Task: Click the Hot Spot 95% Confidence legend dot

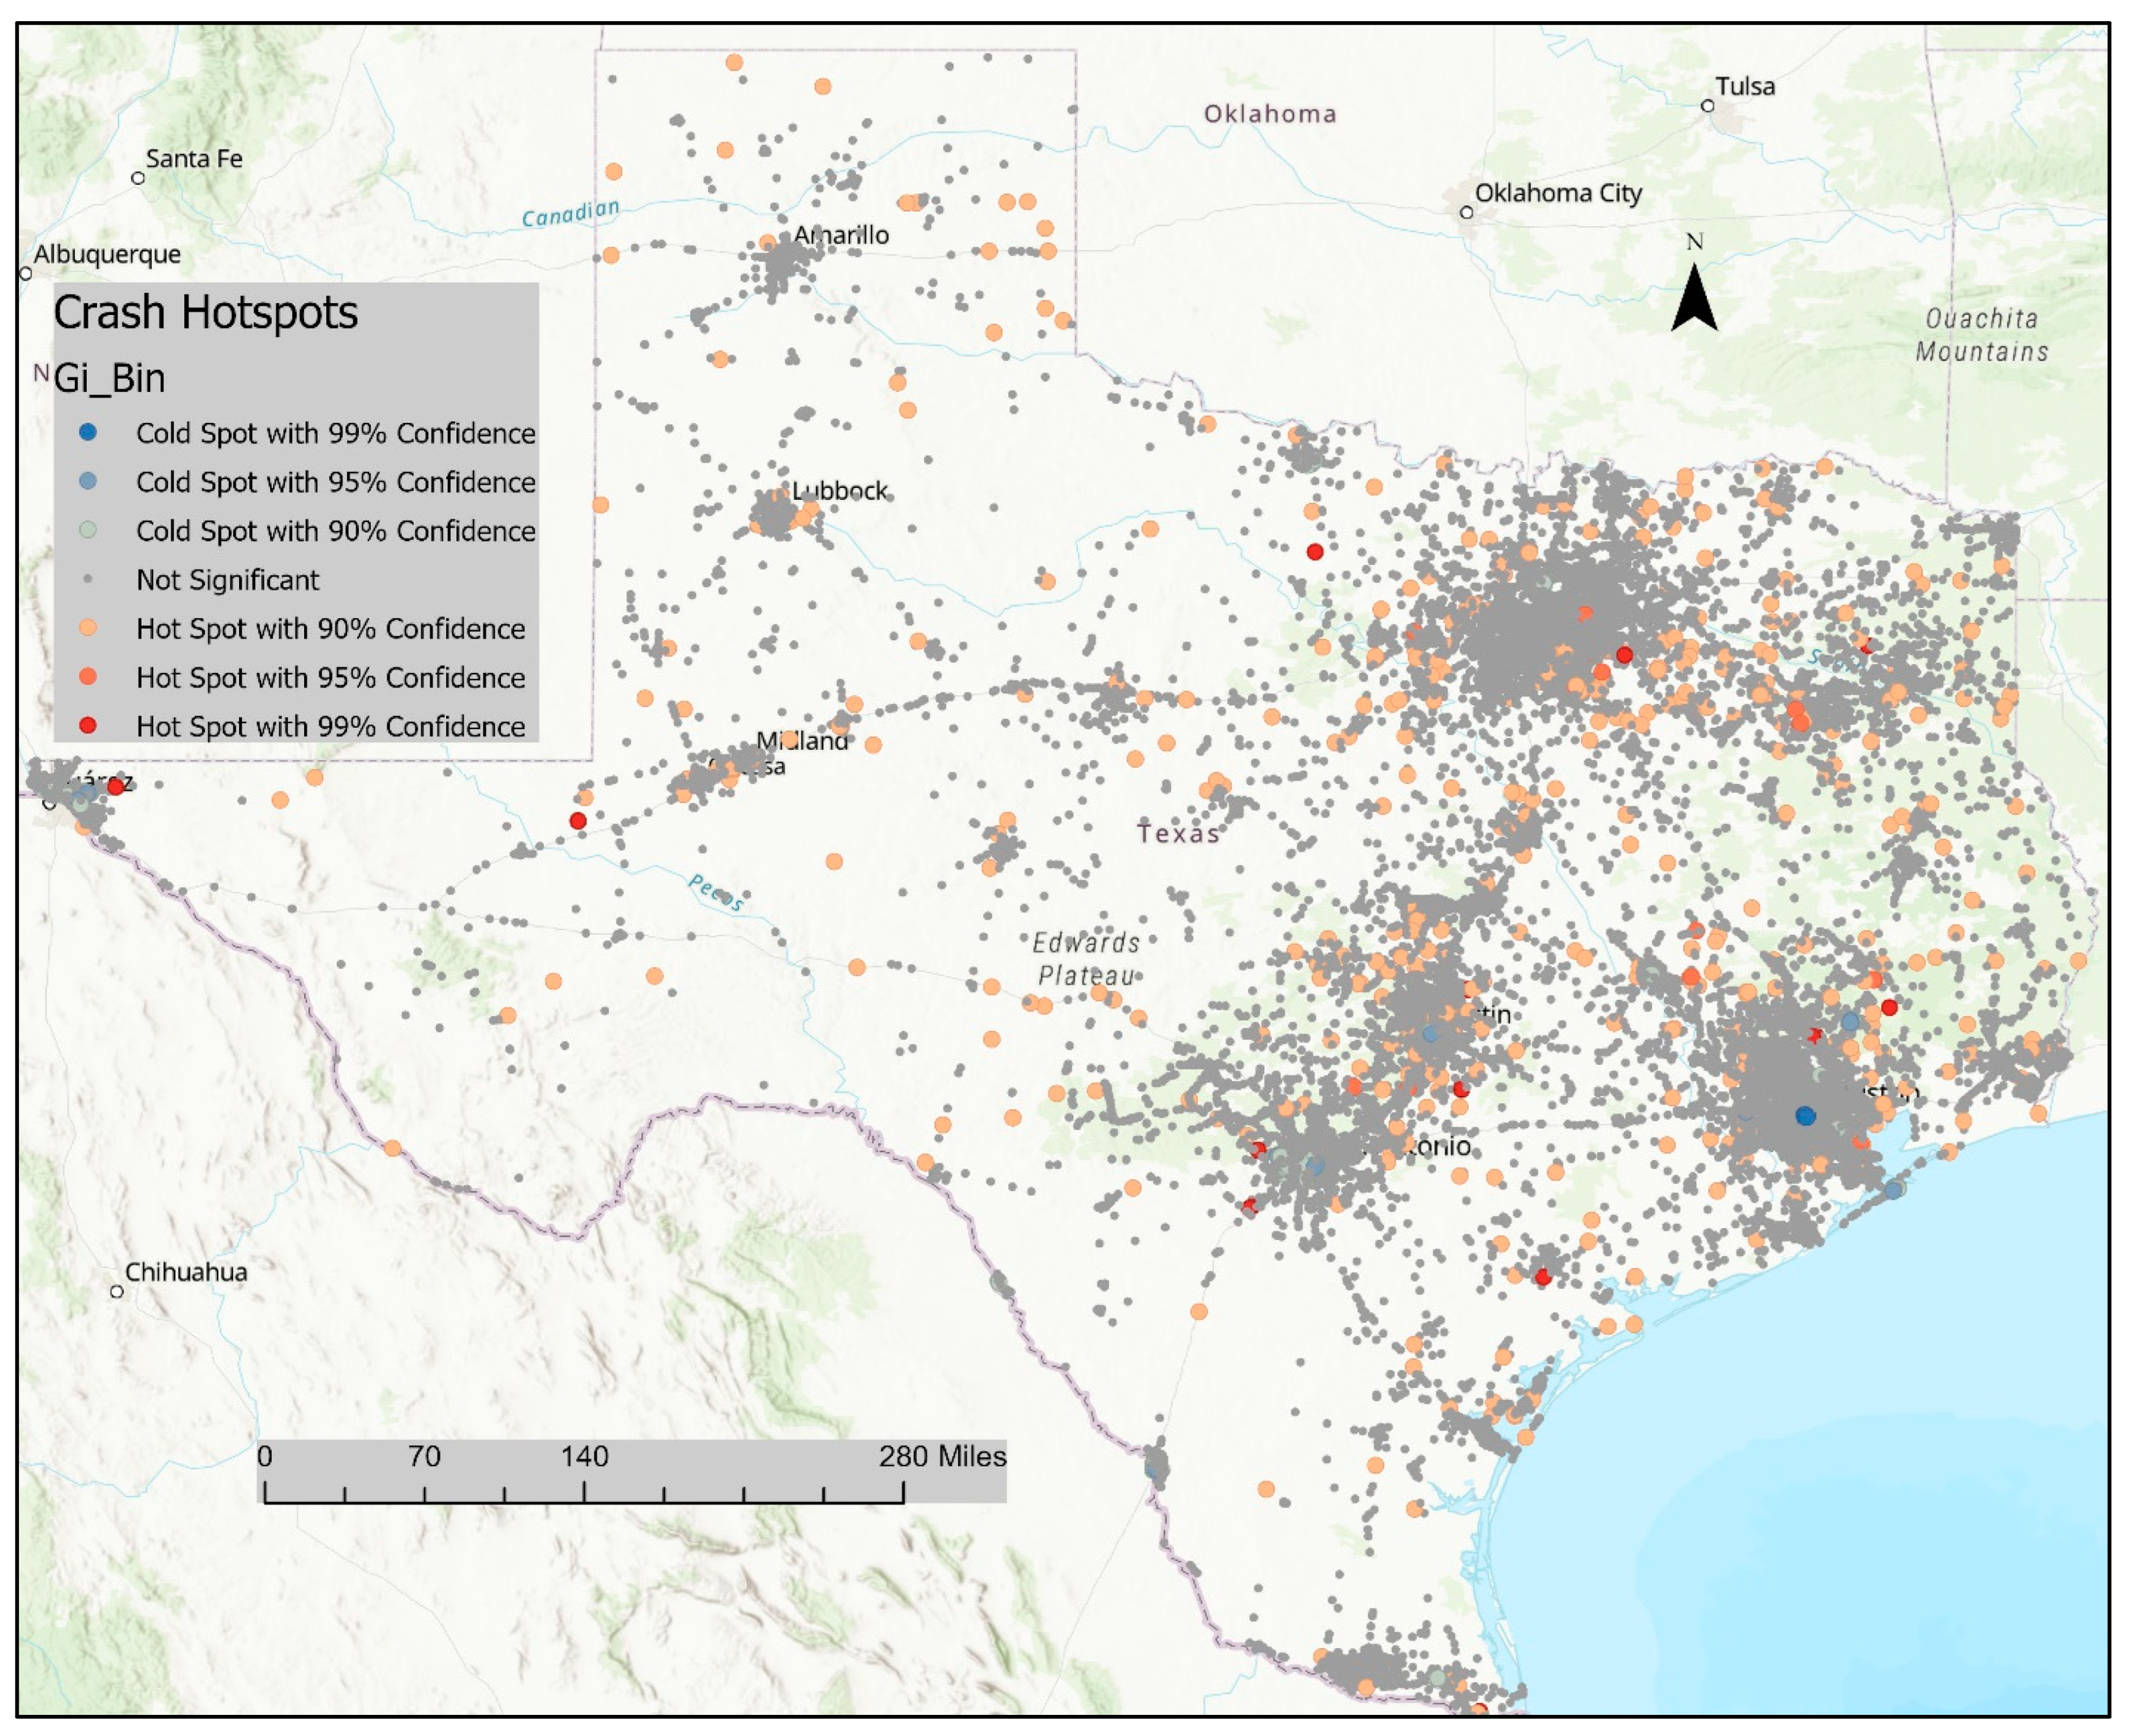Action: 88,677
